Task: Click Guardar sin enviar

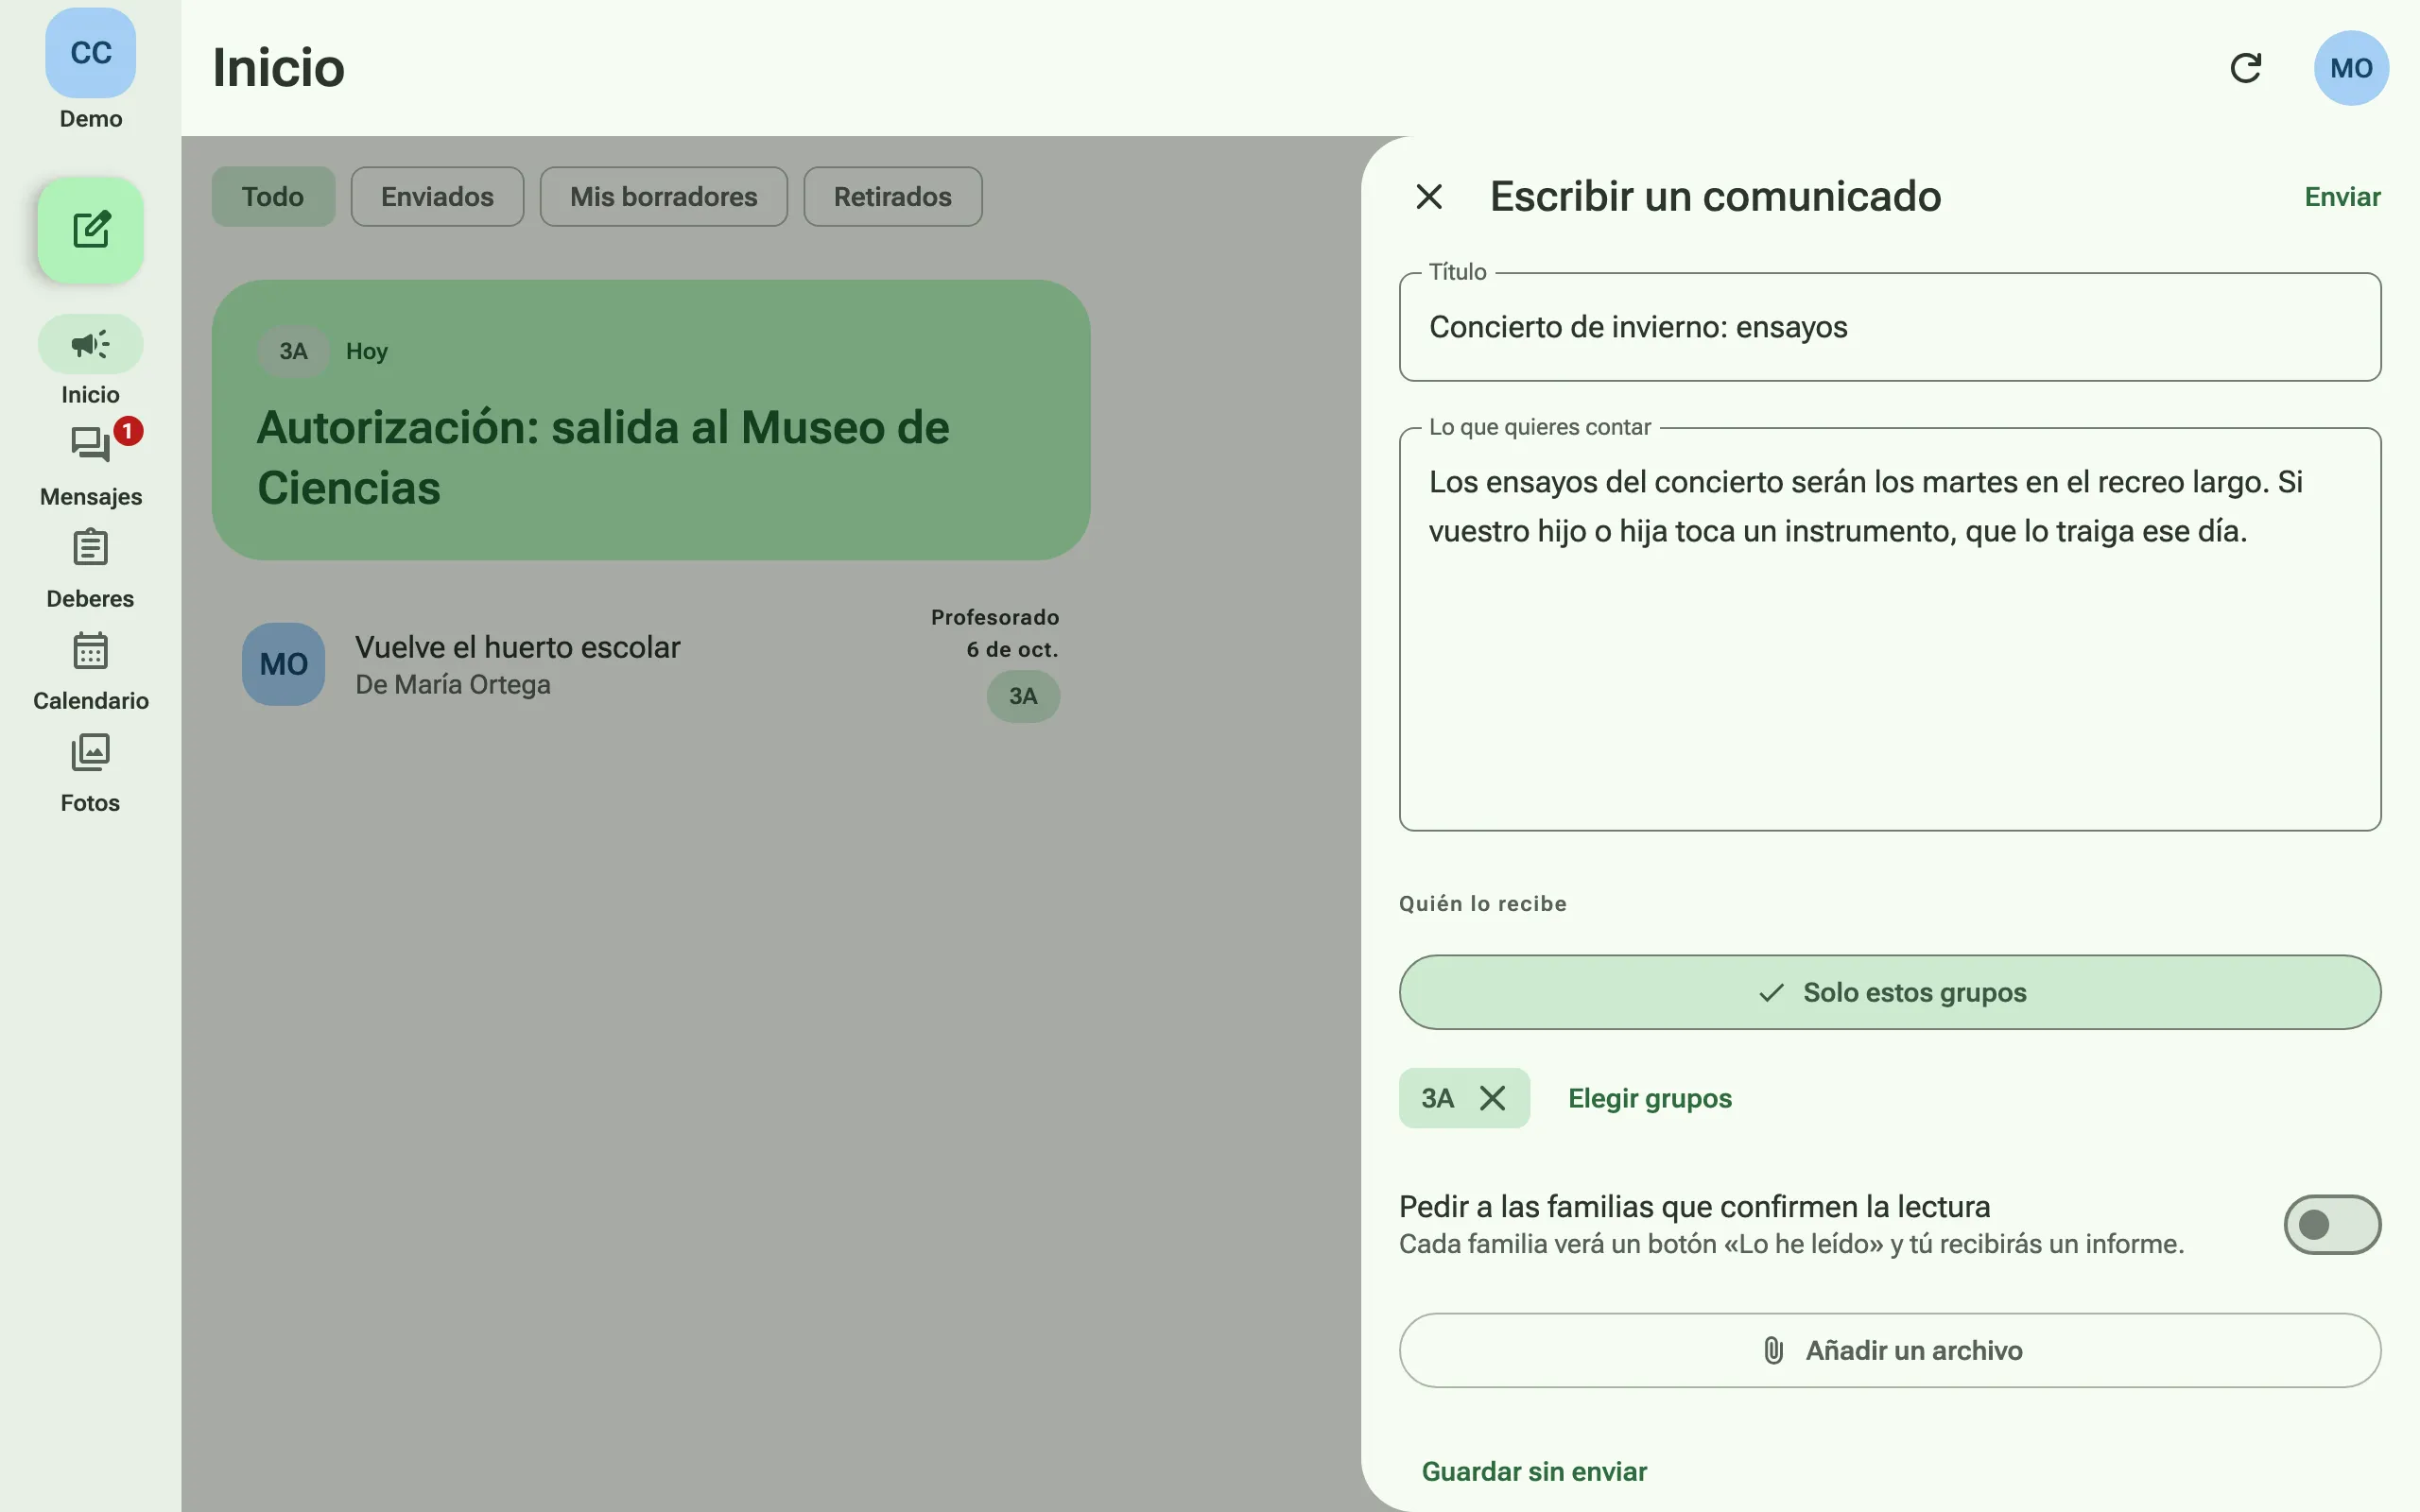Action: 1534,1471
